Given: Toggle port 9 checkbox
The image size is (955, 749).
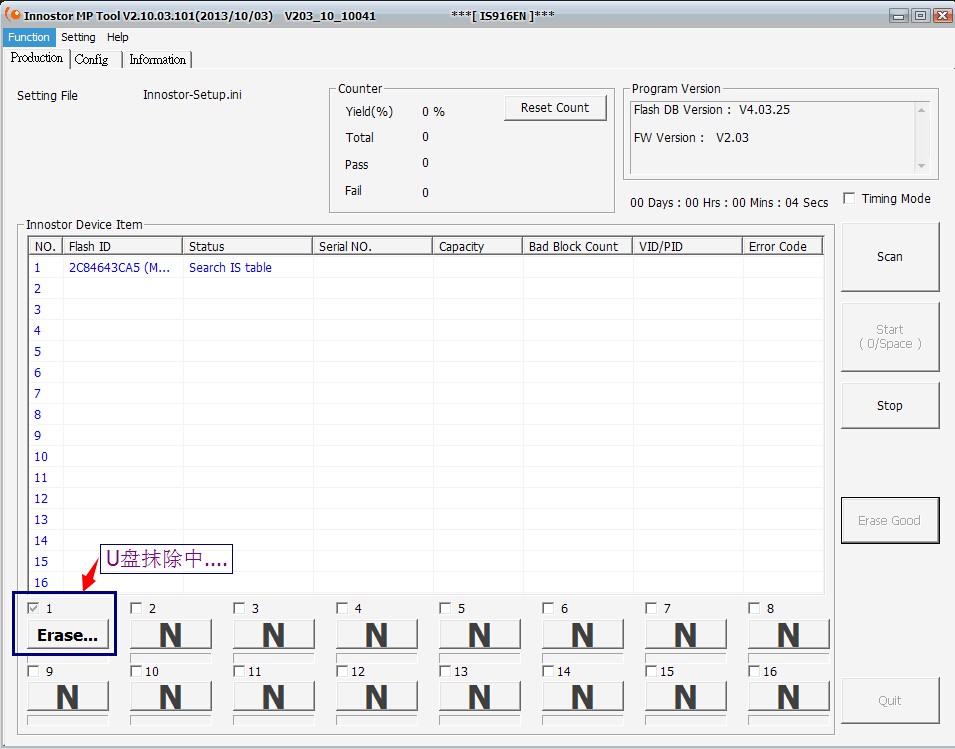Looking at the screenshot, I should 33,670.
